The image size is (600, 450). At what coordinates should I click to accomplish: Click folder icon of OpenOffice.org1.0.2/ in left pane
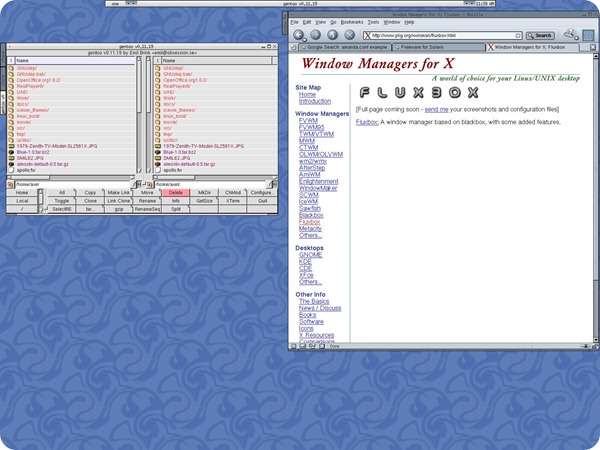pos(11,80)
